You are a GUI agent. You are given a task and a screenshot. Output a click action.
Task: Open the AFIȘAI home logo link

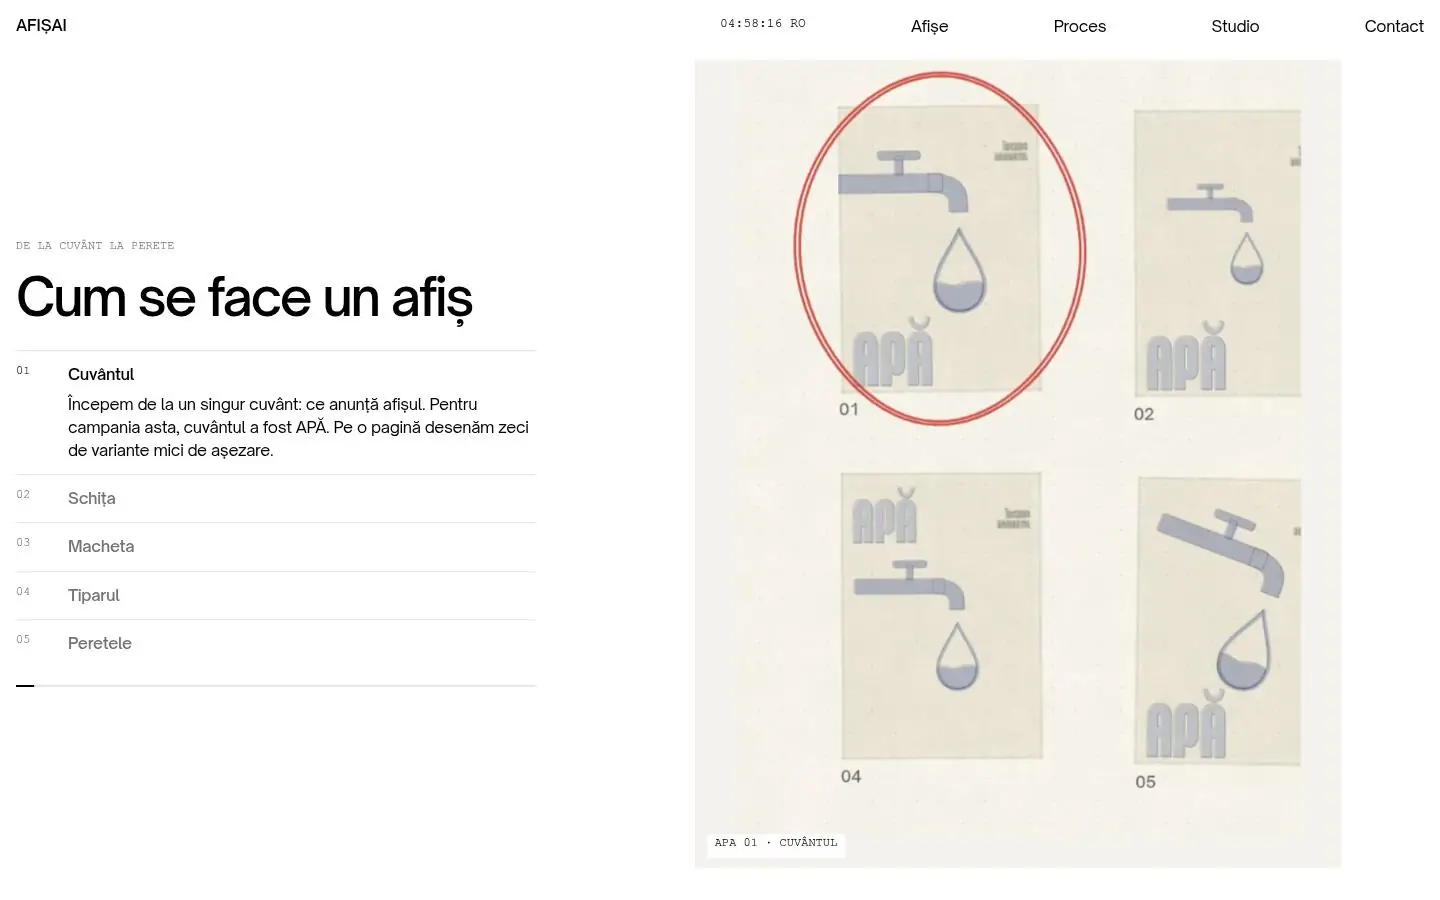tap(41, 25)
